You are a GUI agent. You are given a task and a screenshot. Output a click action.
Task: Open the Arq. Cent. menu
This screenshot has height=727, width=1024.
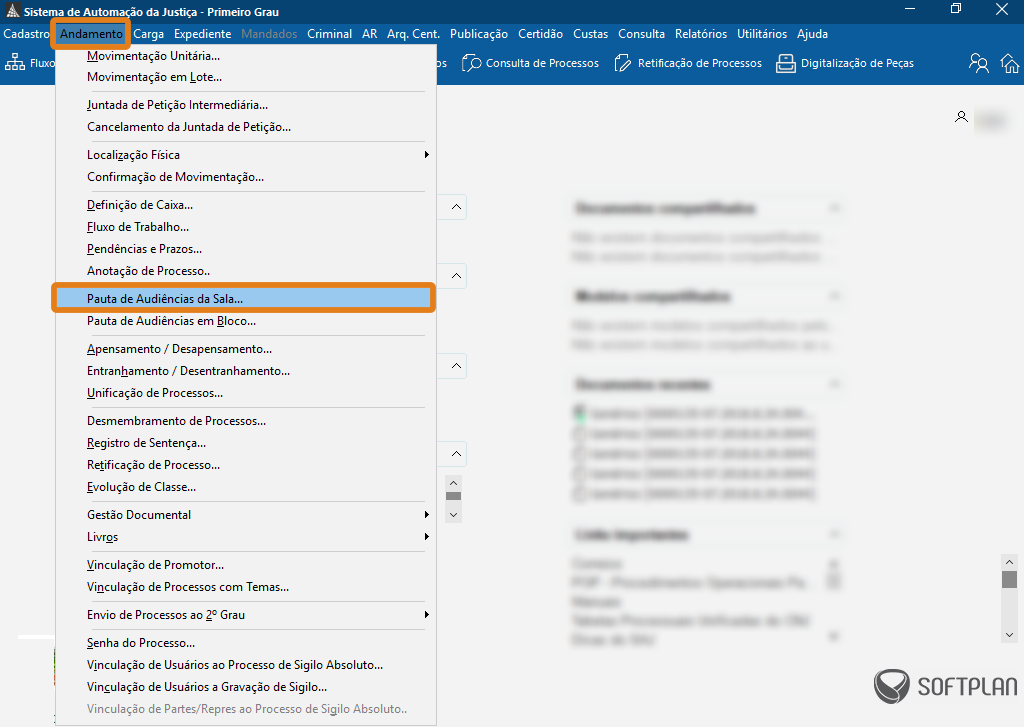coord(413,34)
